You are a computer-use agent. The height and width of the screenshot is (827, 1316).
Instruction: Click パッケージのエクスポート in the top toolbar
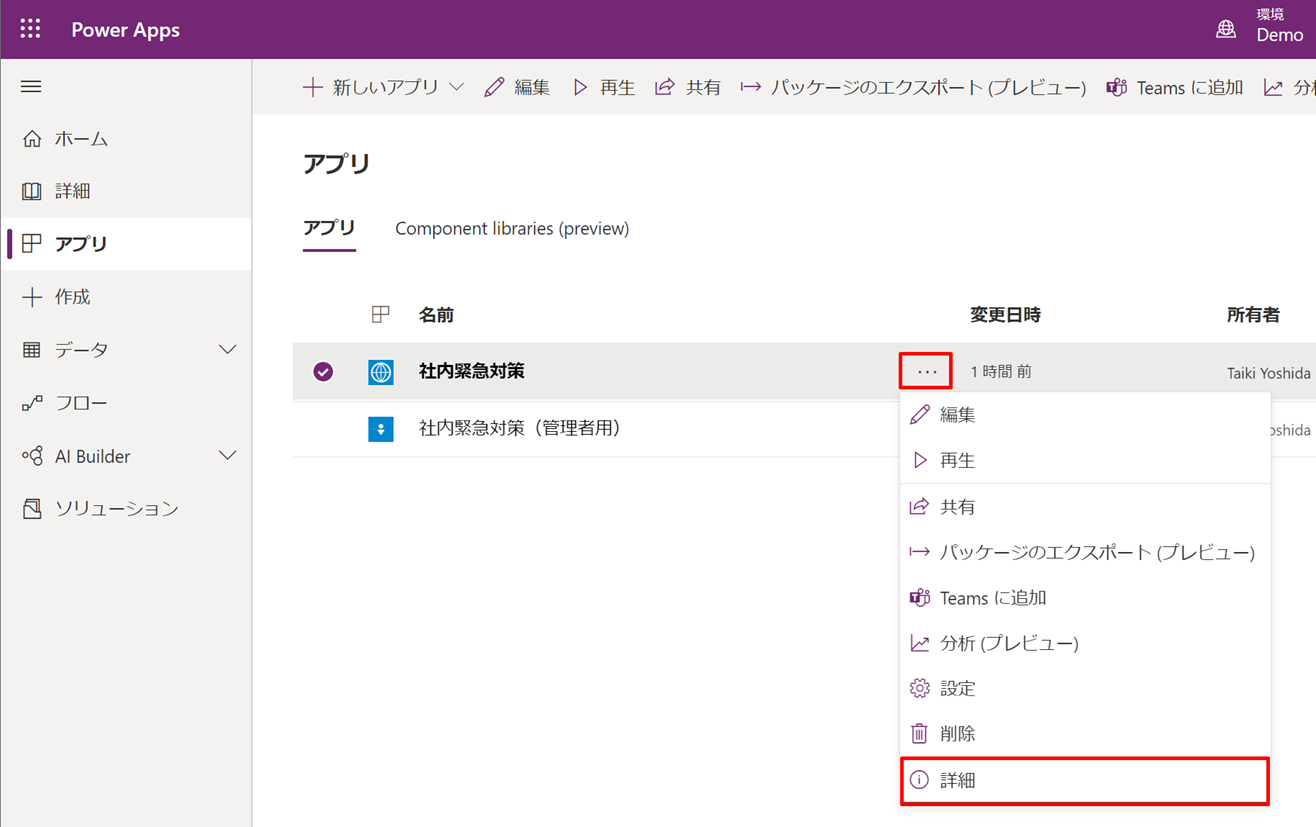(913, 88)
